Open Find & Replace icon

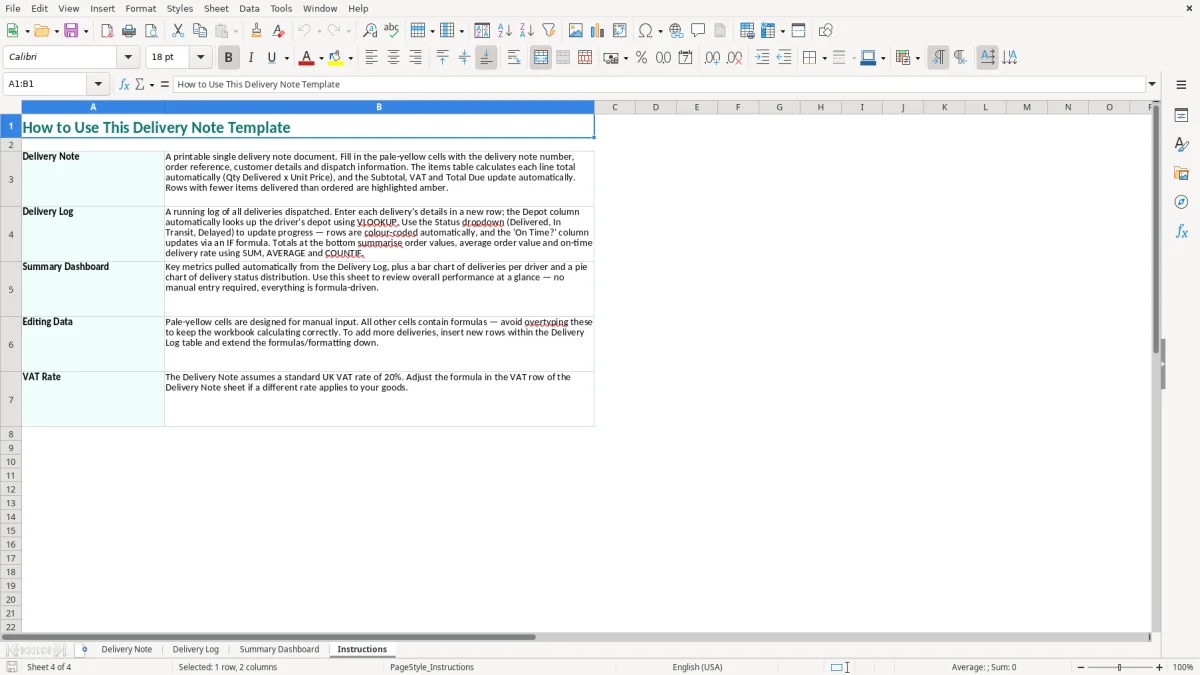370,31
